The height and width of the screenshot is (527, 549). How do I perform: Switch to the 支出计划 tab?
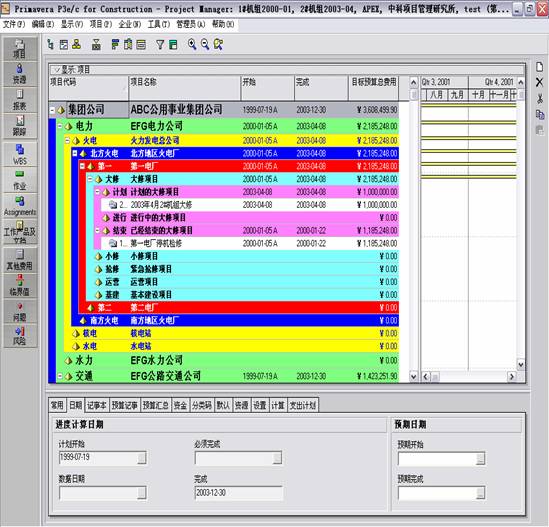(x=303, y=405)
